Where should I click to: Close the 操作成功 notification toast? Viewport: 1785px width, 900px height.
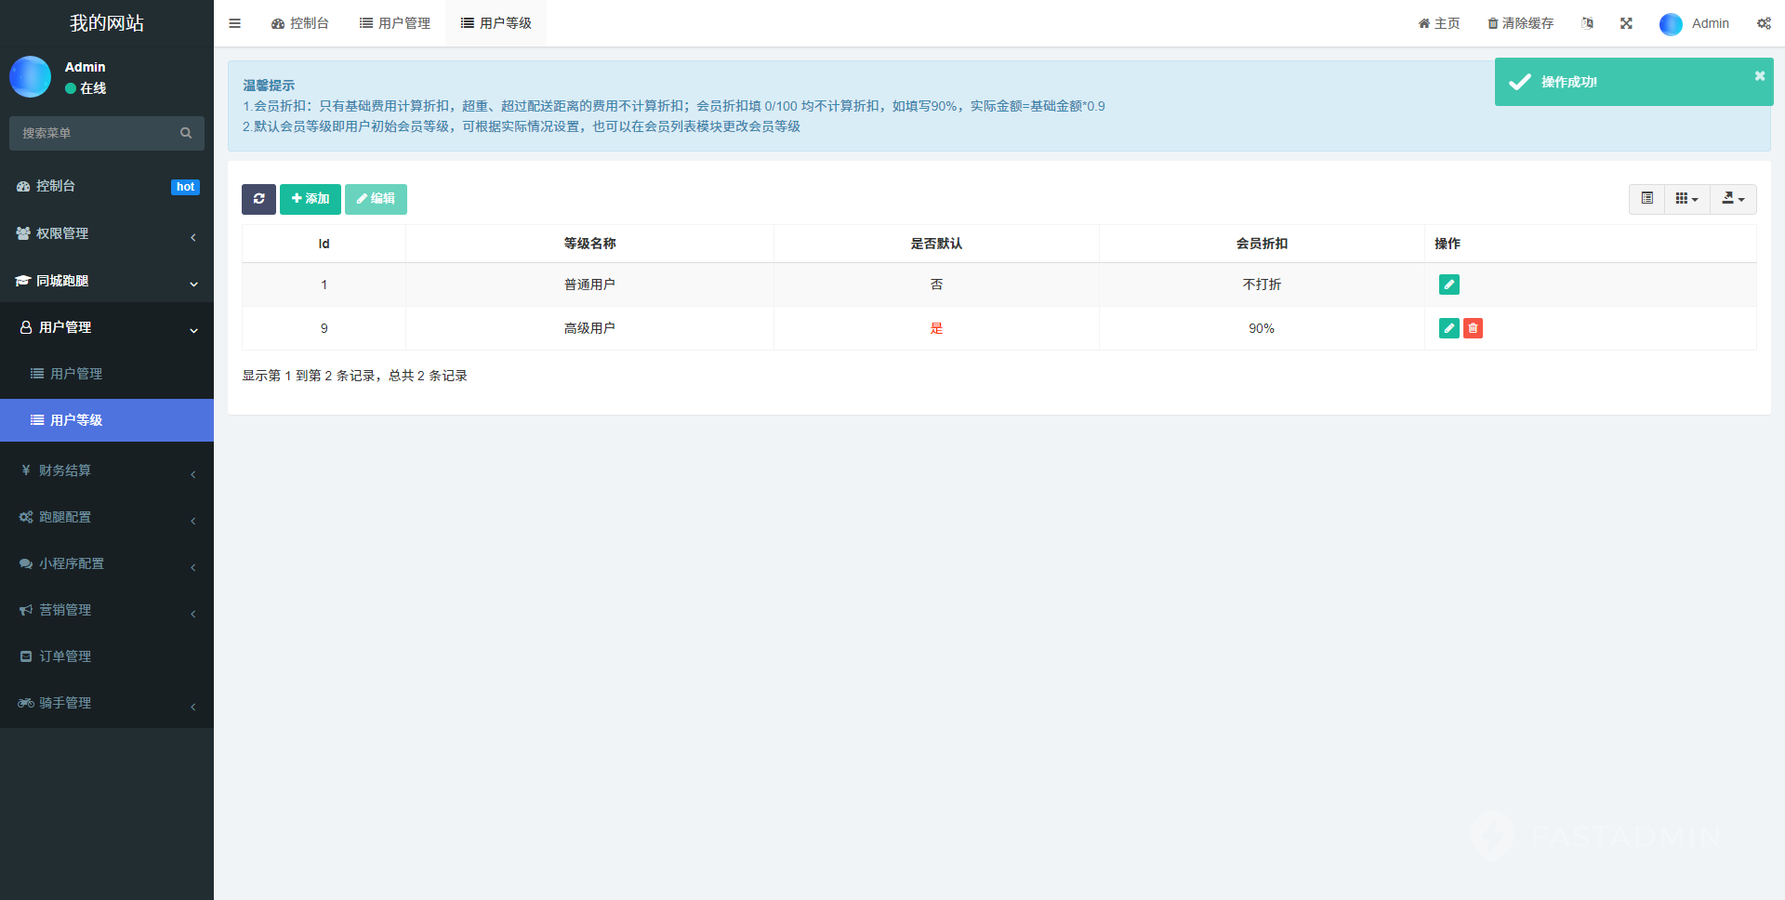point(1759,76)
